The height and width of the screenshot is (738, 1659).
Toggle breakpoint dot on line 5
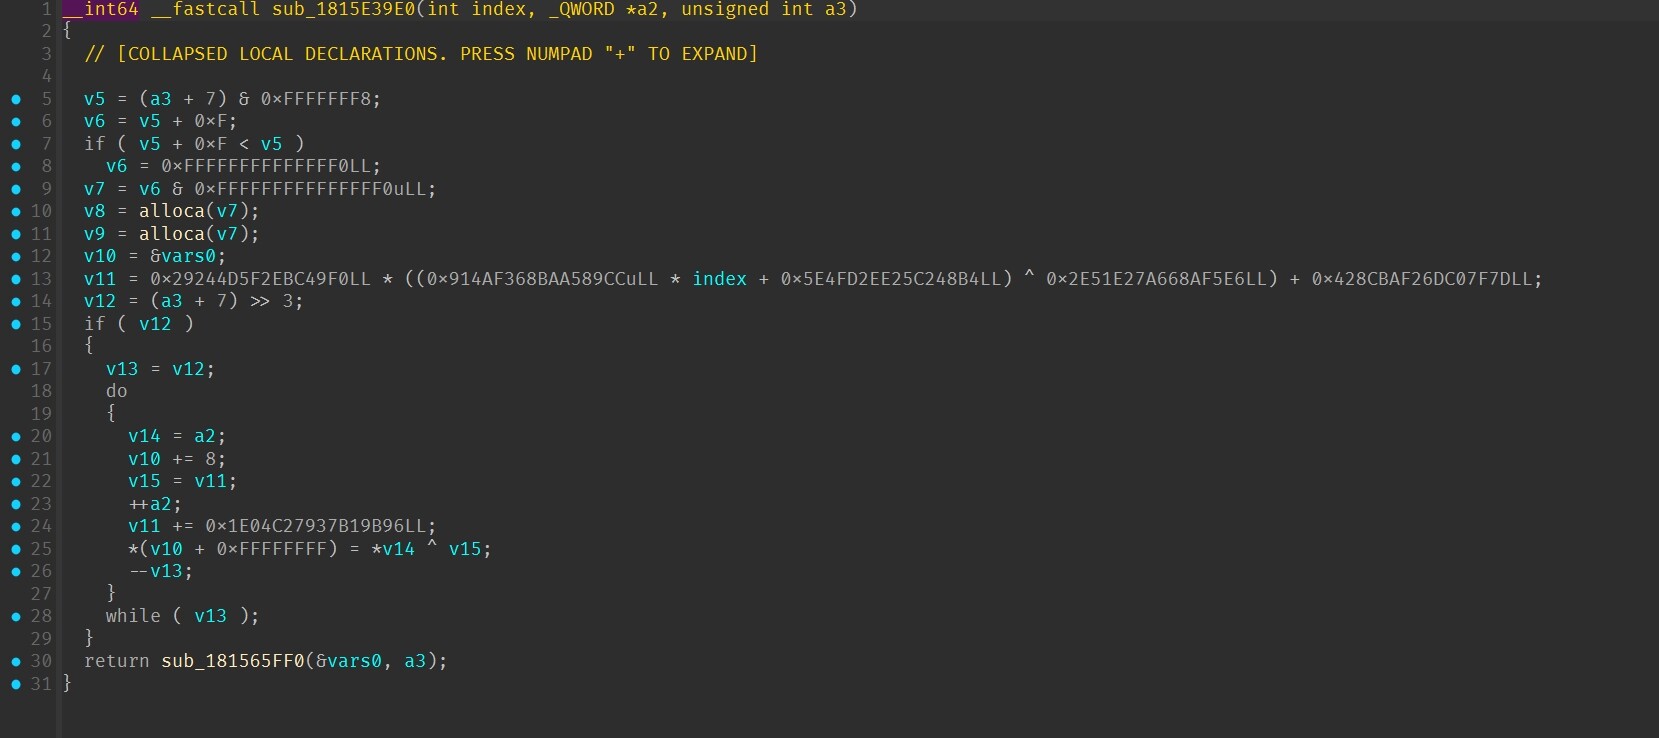tap(16, 99)
